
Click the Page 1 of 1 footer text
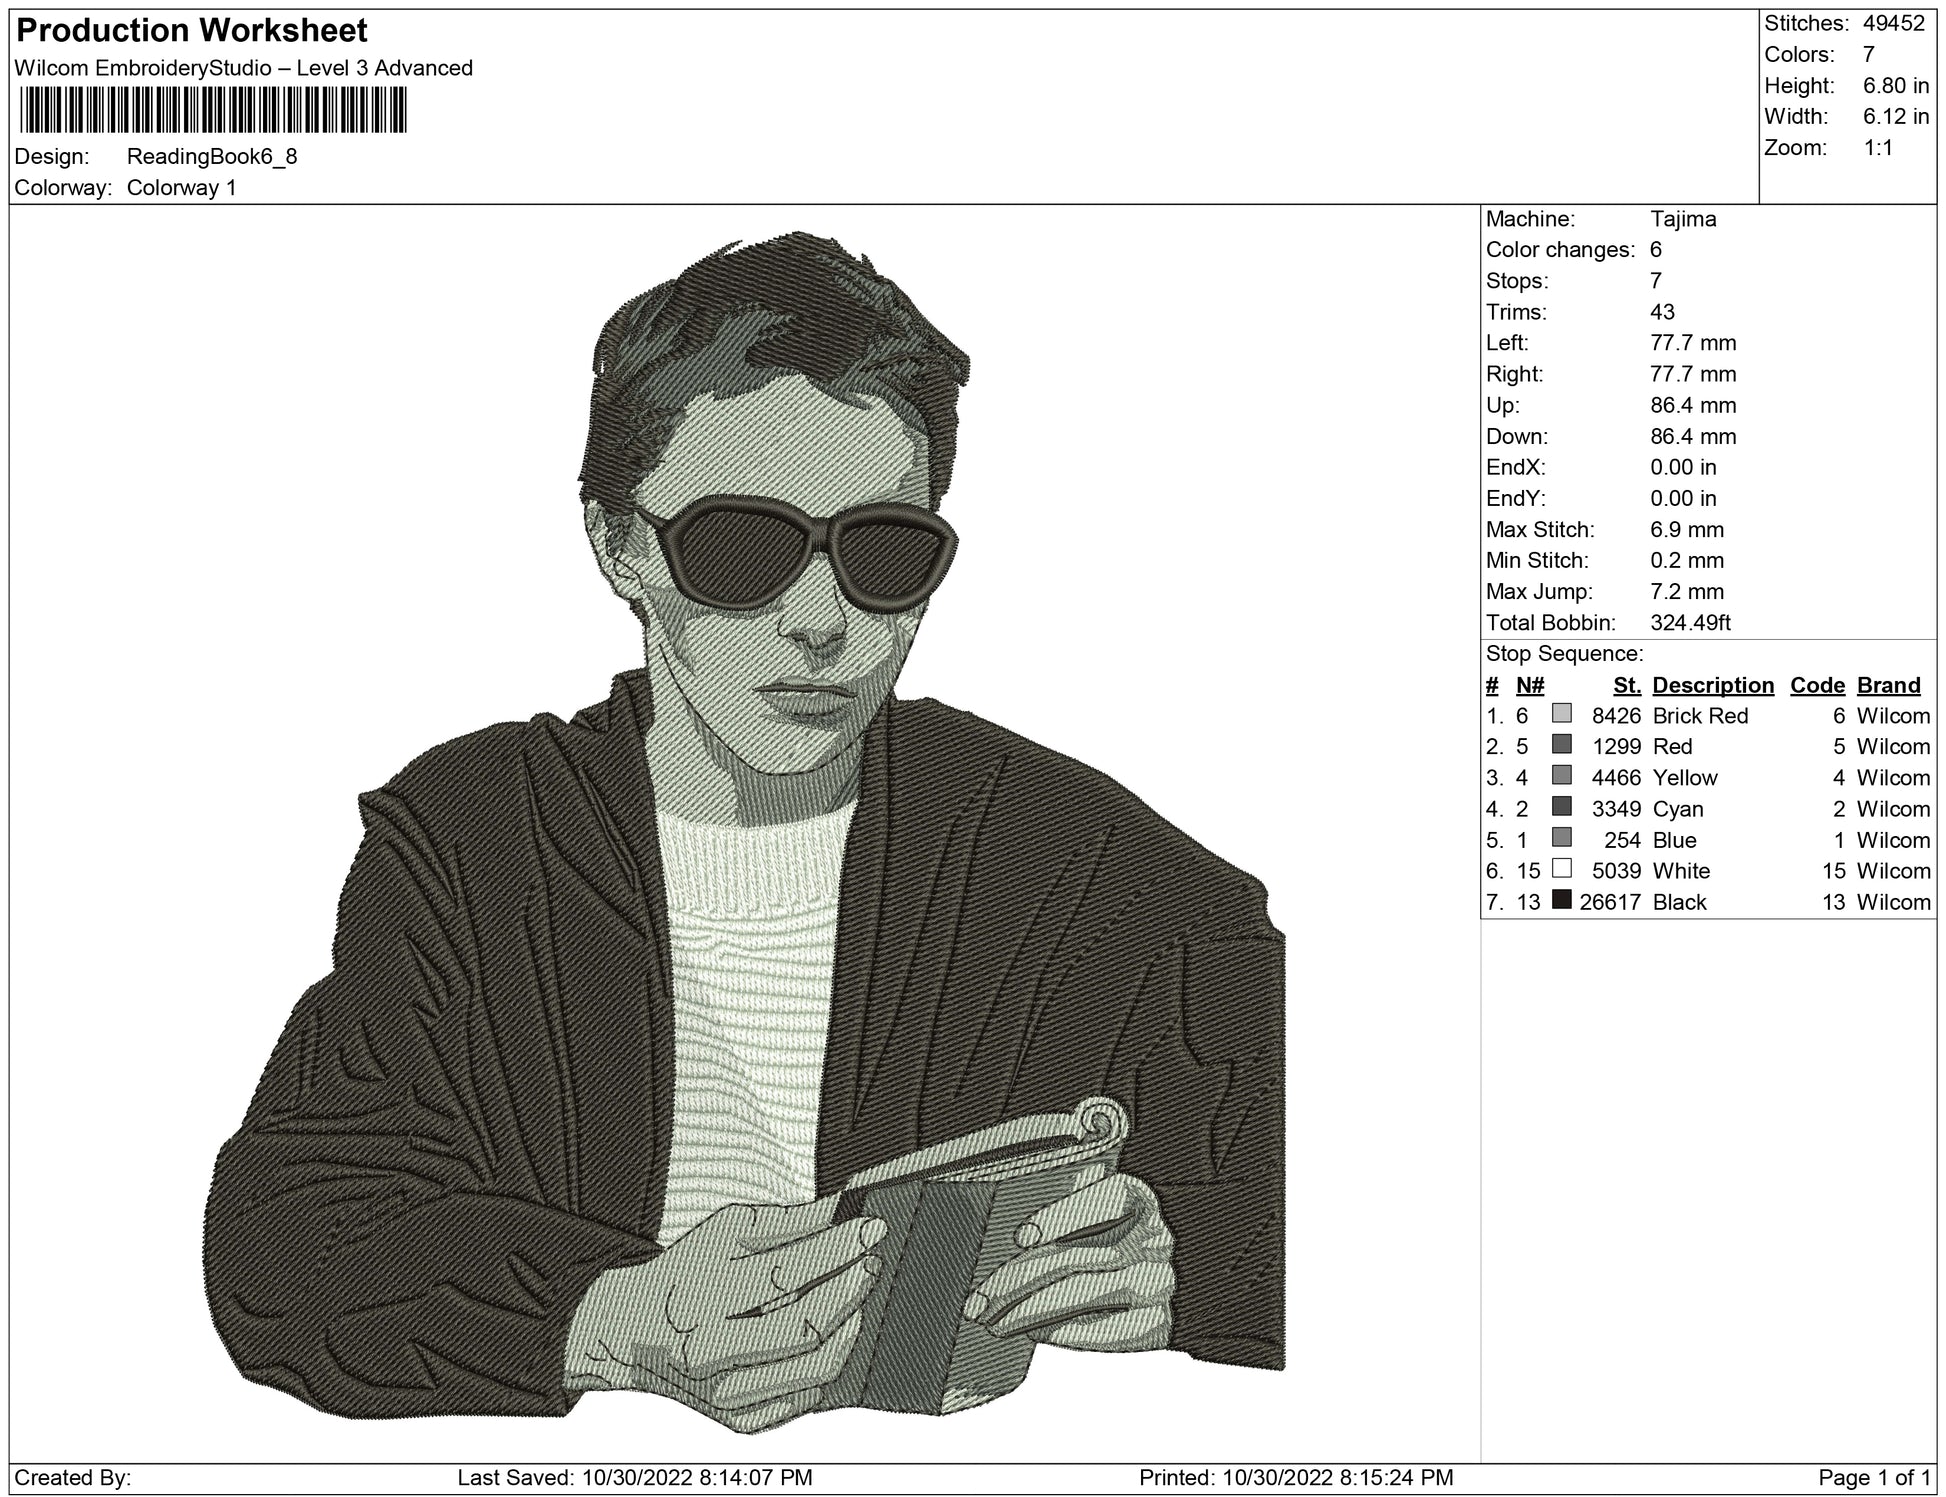click(1874, 1477)
